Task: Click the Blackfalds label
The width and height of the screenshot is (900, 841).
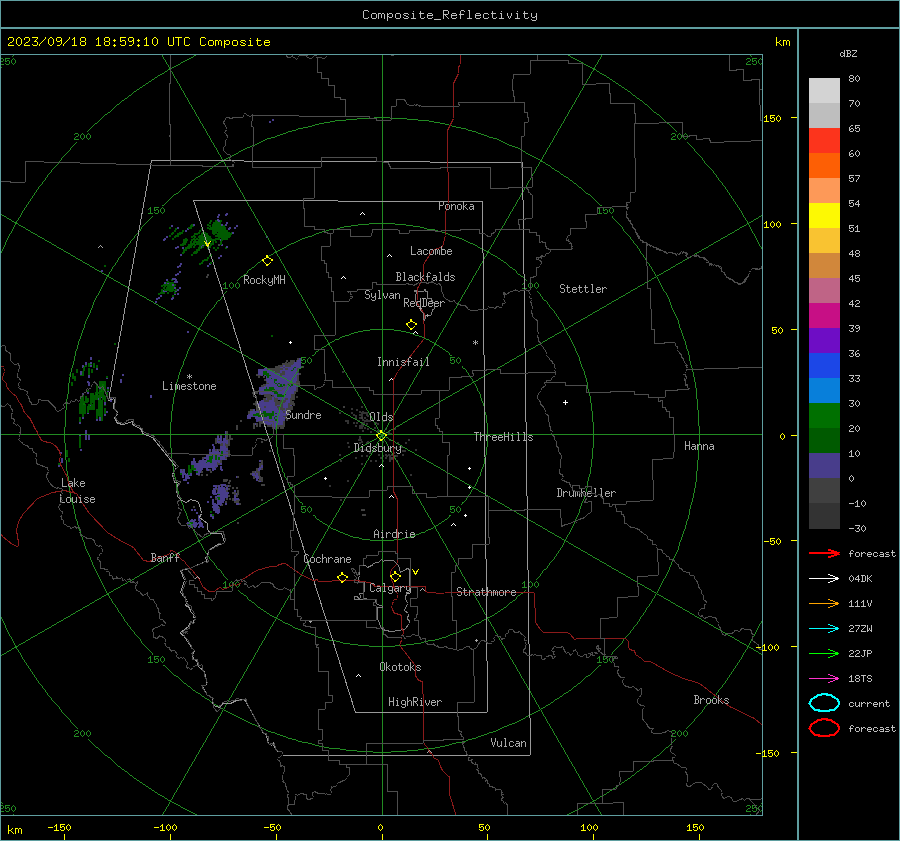Action: click(425, 277)
